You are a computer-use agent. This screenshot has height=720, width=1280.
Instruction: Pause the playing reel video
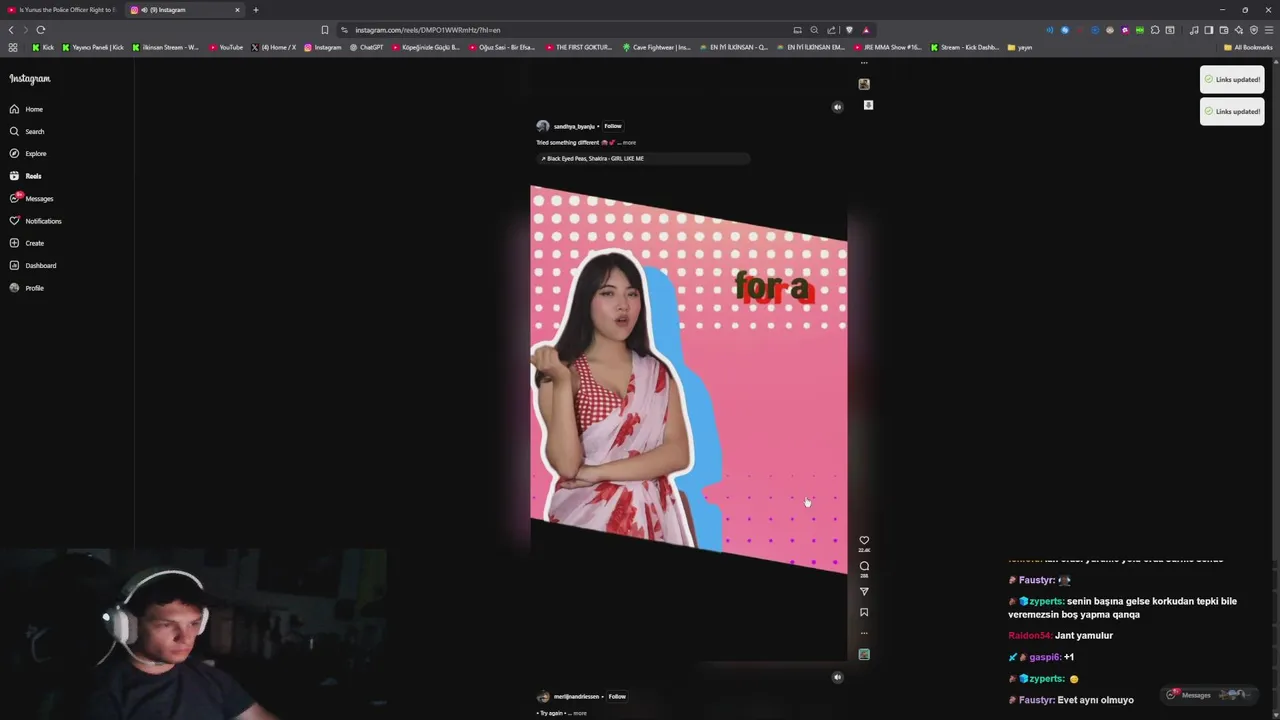pos(688,380)
